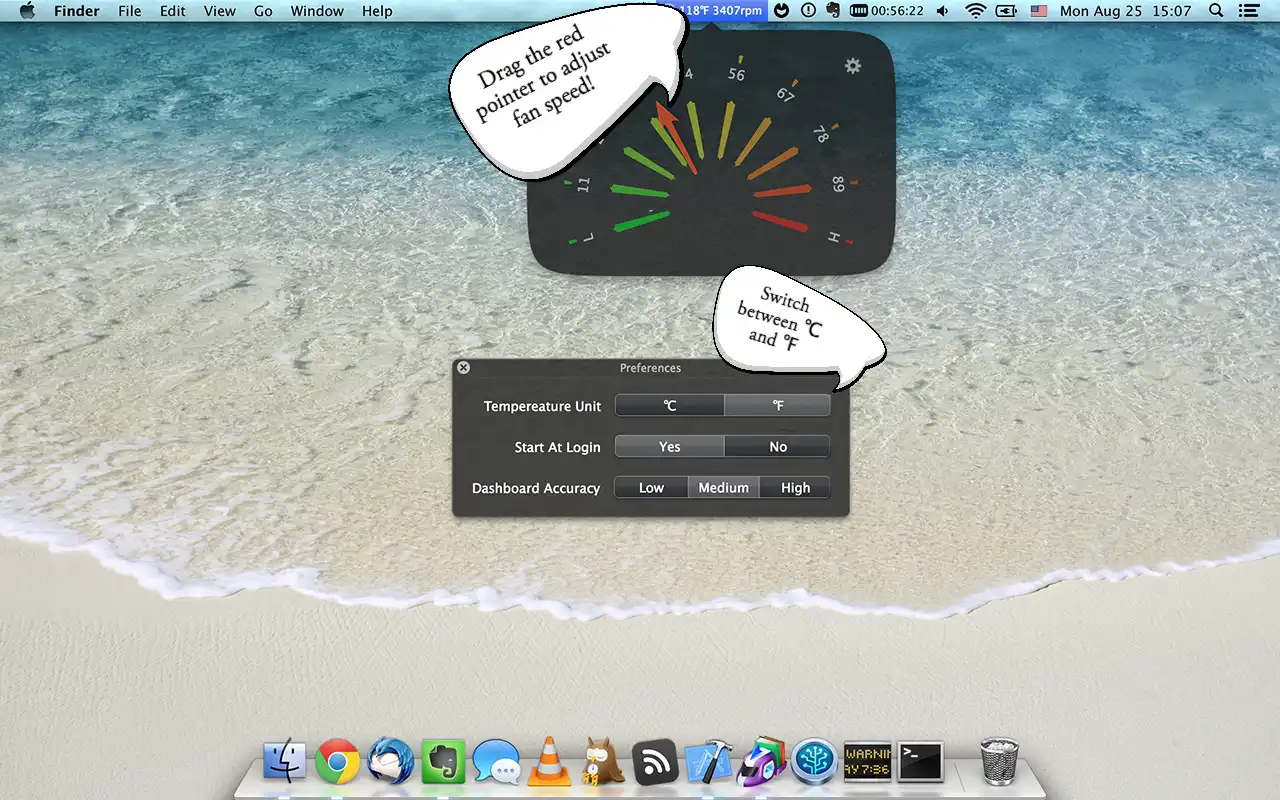The width and height of the screenshot is (1280, 800).
Task: Click the "Tempereature Unit" label
Action: pyautogui.click(x=543, y=406)
